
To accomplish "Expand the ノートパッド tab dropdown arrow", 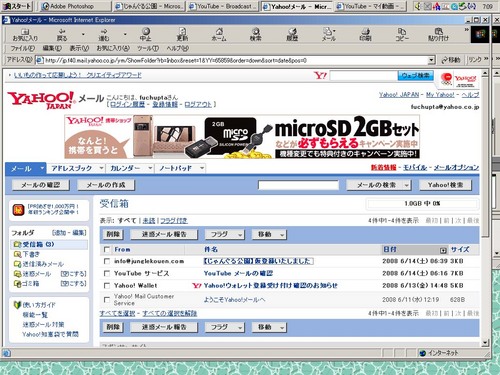I will 202,168.
